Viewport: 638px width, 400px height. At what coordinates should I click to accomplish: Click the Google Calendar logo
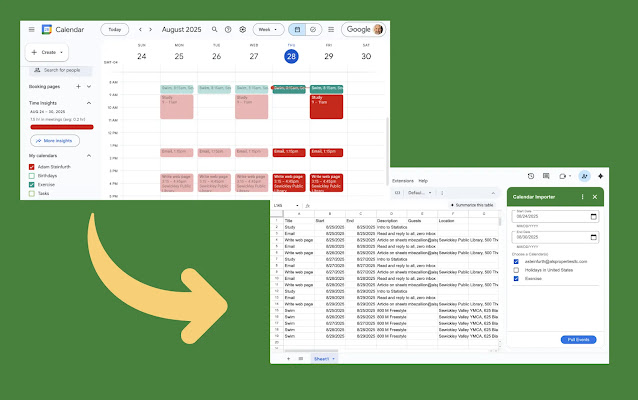(47, 29)
